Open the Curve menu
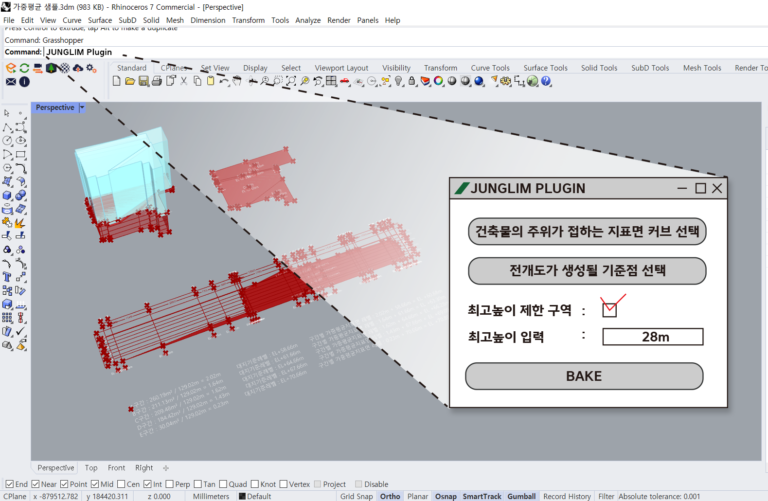This screenshot has height=501, width=768. pos(72,20)
